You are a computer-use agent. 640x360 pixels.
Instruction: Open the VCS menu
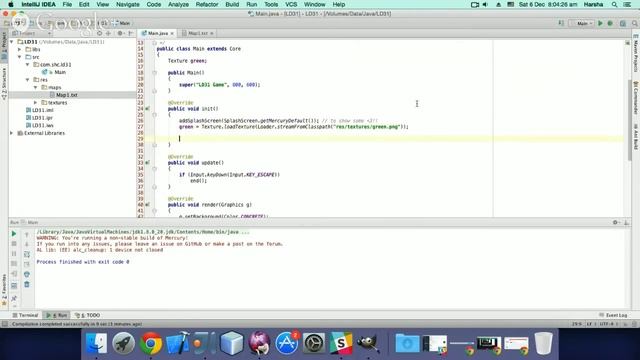(291, 4)
